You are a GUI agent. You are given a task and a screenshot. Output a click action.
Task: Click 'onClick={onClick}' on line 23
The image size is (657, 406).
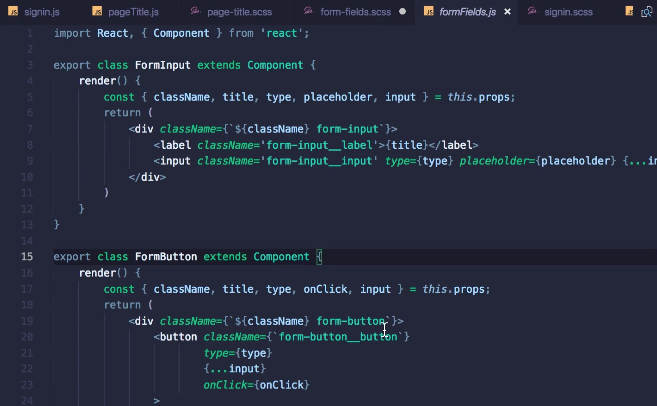click(x=256, y=385)
